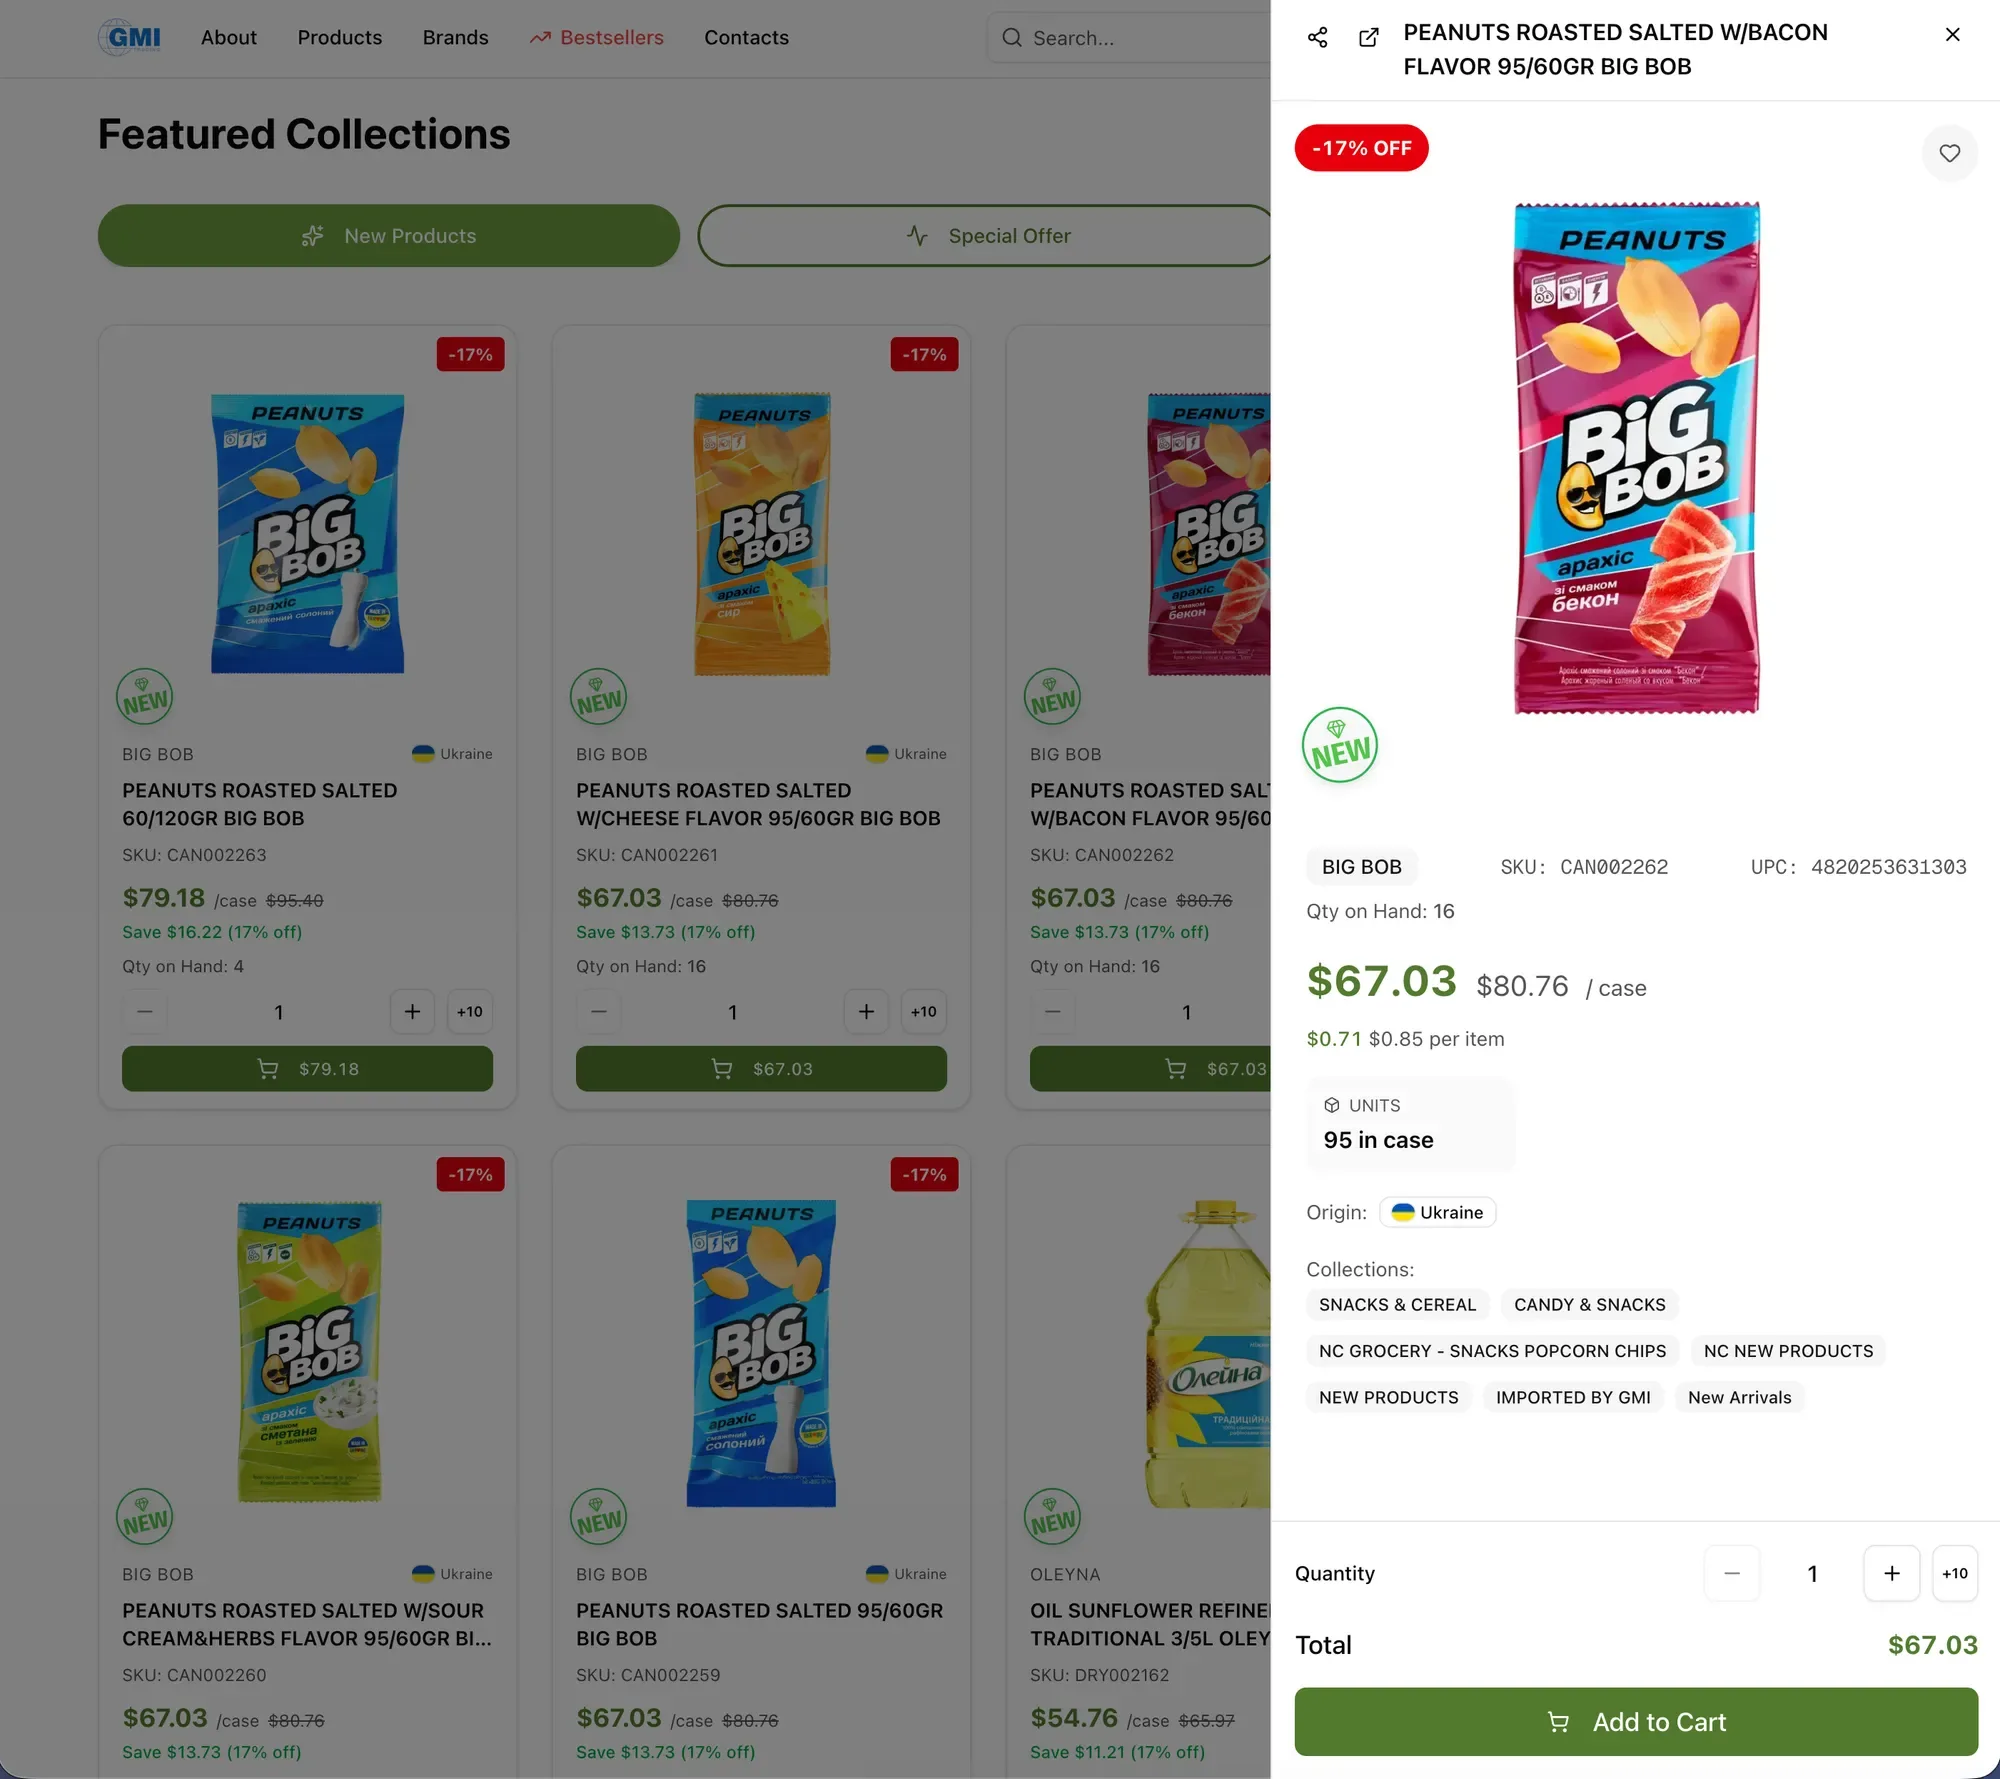Click the BIG BOB brand chip
The width and height of the screenshot is (2000, 1779).
(x=1360, y=866)
